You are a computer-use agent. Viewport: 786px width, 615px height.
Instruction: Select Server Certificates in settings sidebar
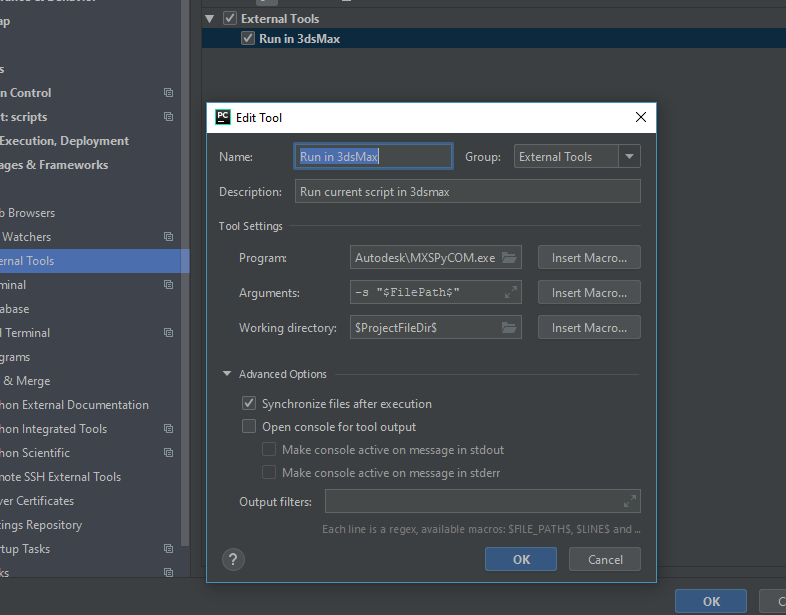click(x=37, y=501)
